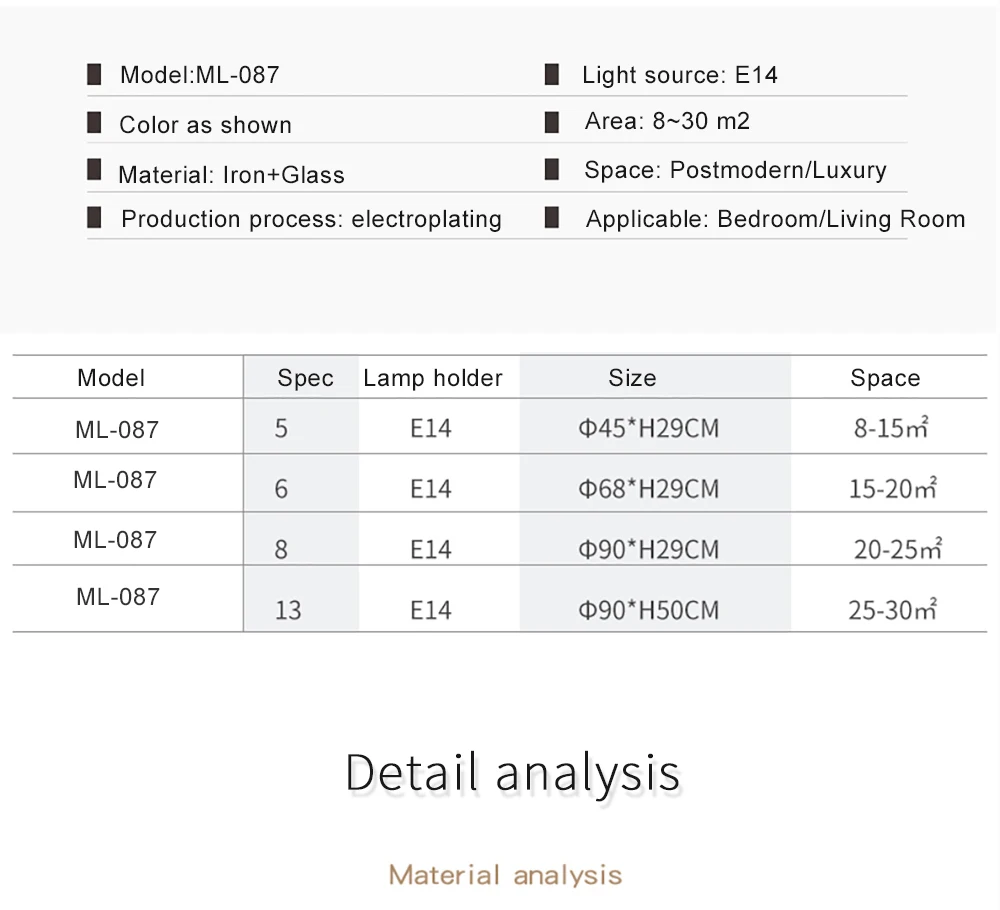Click the spec value 13
The image size is (1000, 910).
pyautogui.click(x=288, y=610)
